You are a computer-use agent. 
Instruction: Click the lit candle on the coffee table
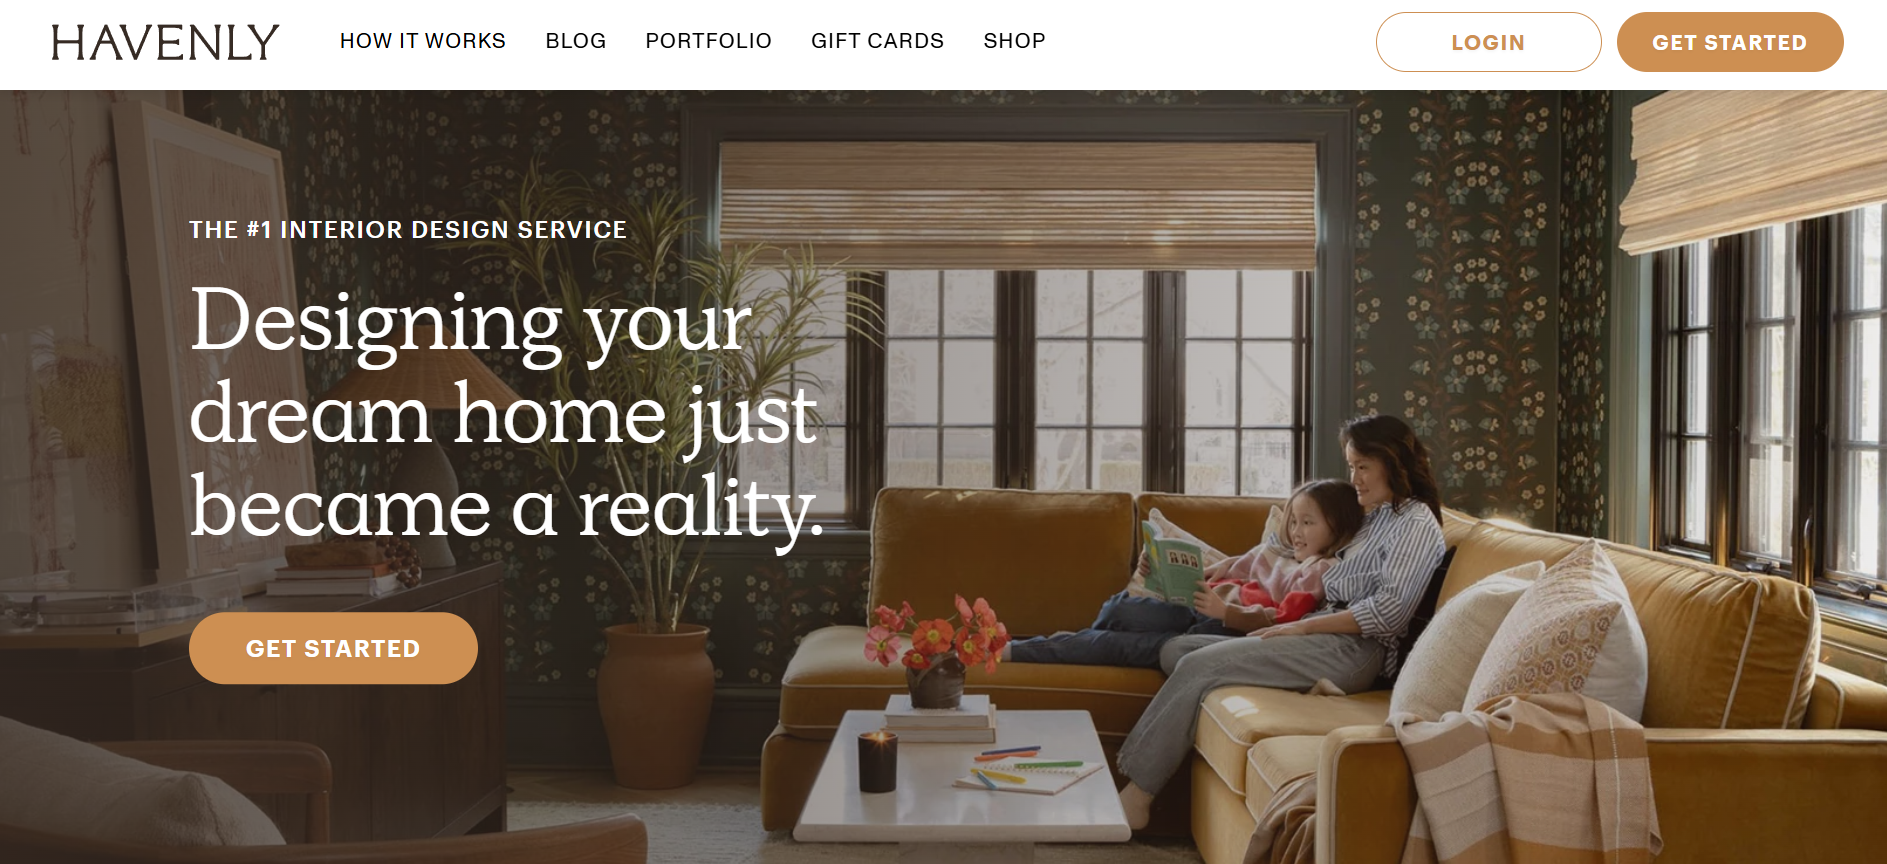tap(877, 762)
